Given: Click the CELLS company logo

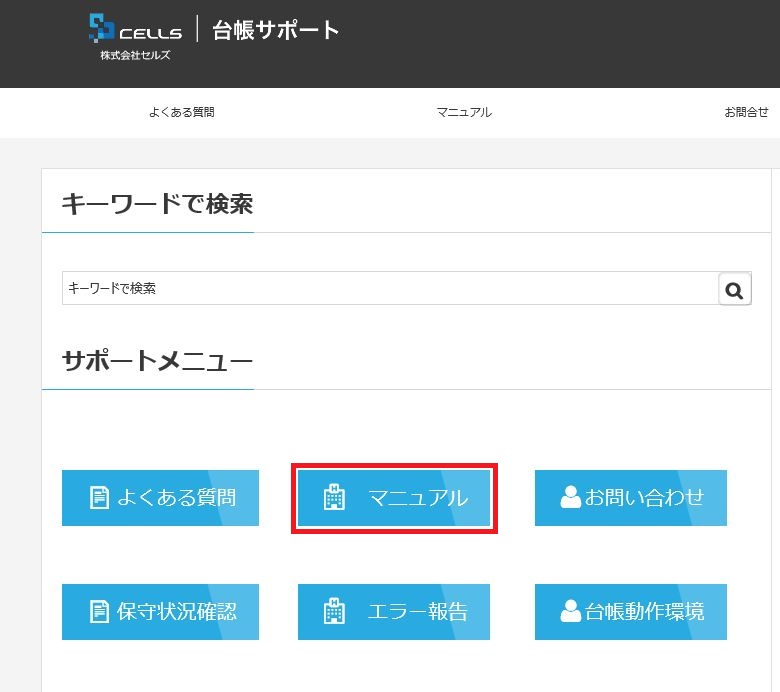Looking at the screenshot, I should [135, 37].
